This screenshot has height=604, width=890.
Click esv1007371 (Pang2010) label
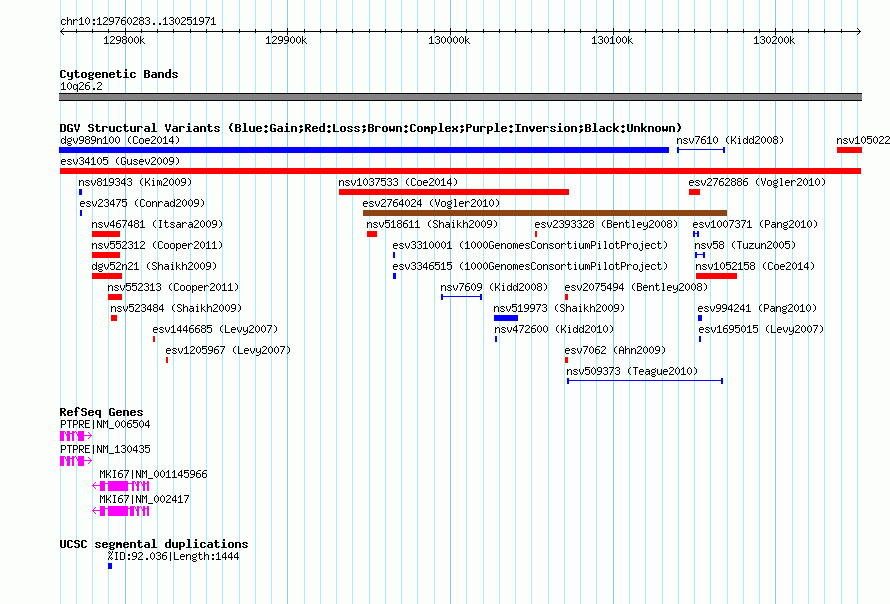[x=755, y=224]
